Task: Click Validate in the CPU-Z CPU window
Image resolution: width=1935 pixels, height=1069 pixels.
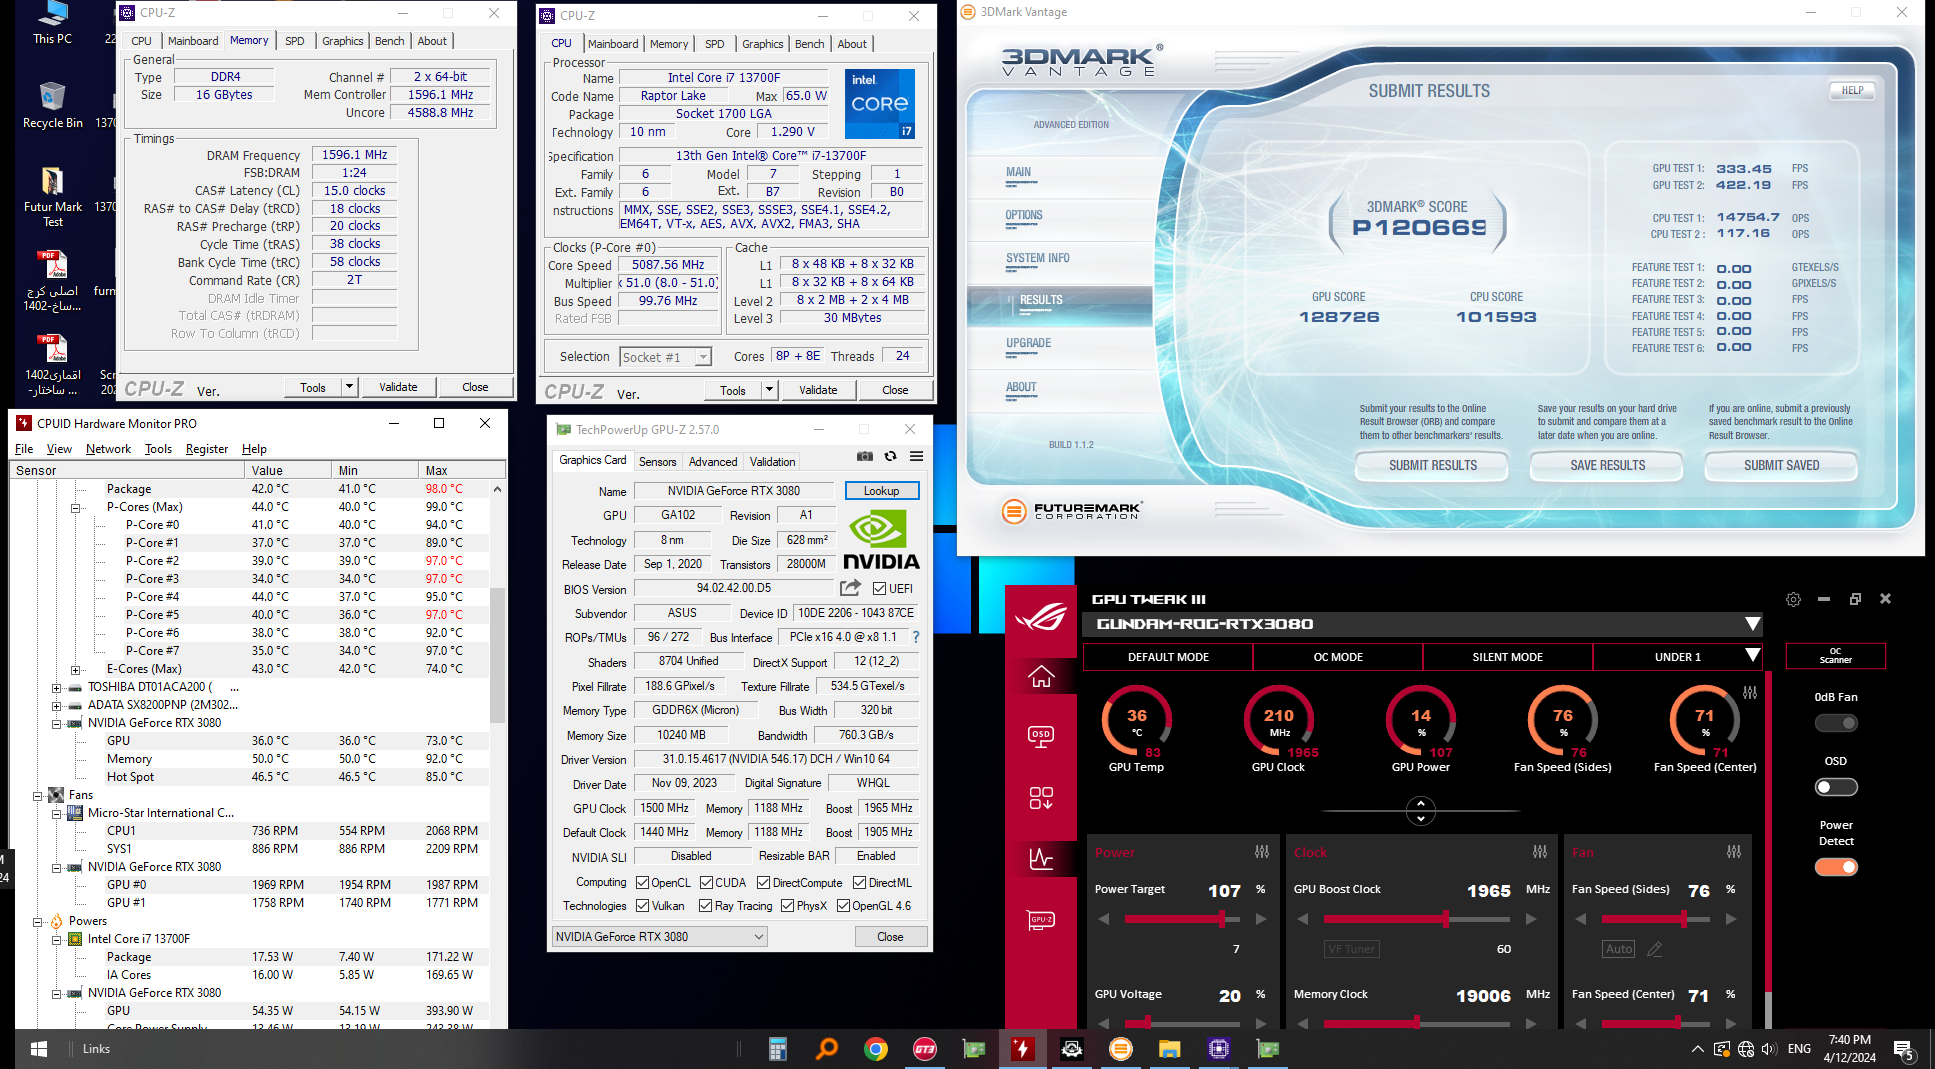Action: (818, 390)
